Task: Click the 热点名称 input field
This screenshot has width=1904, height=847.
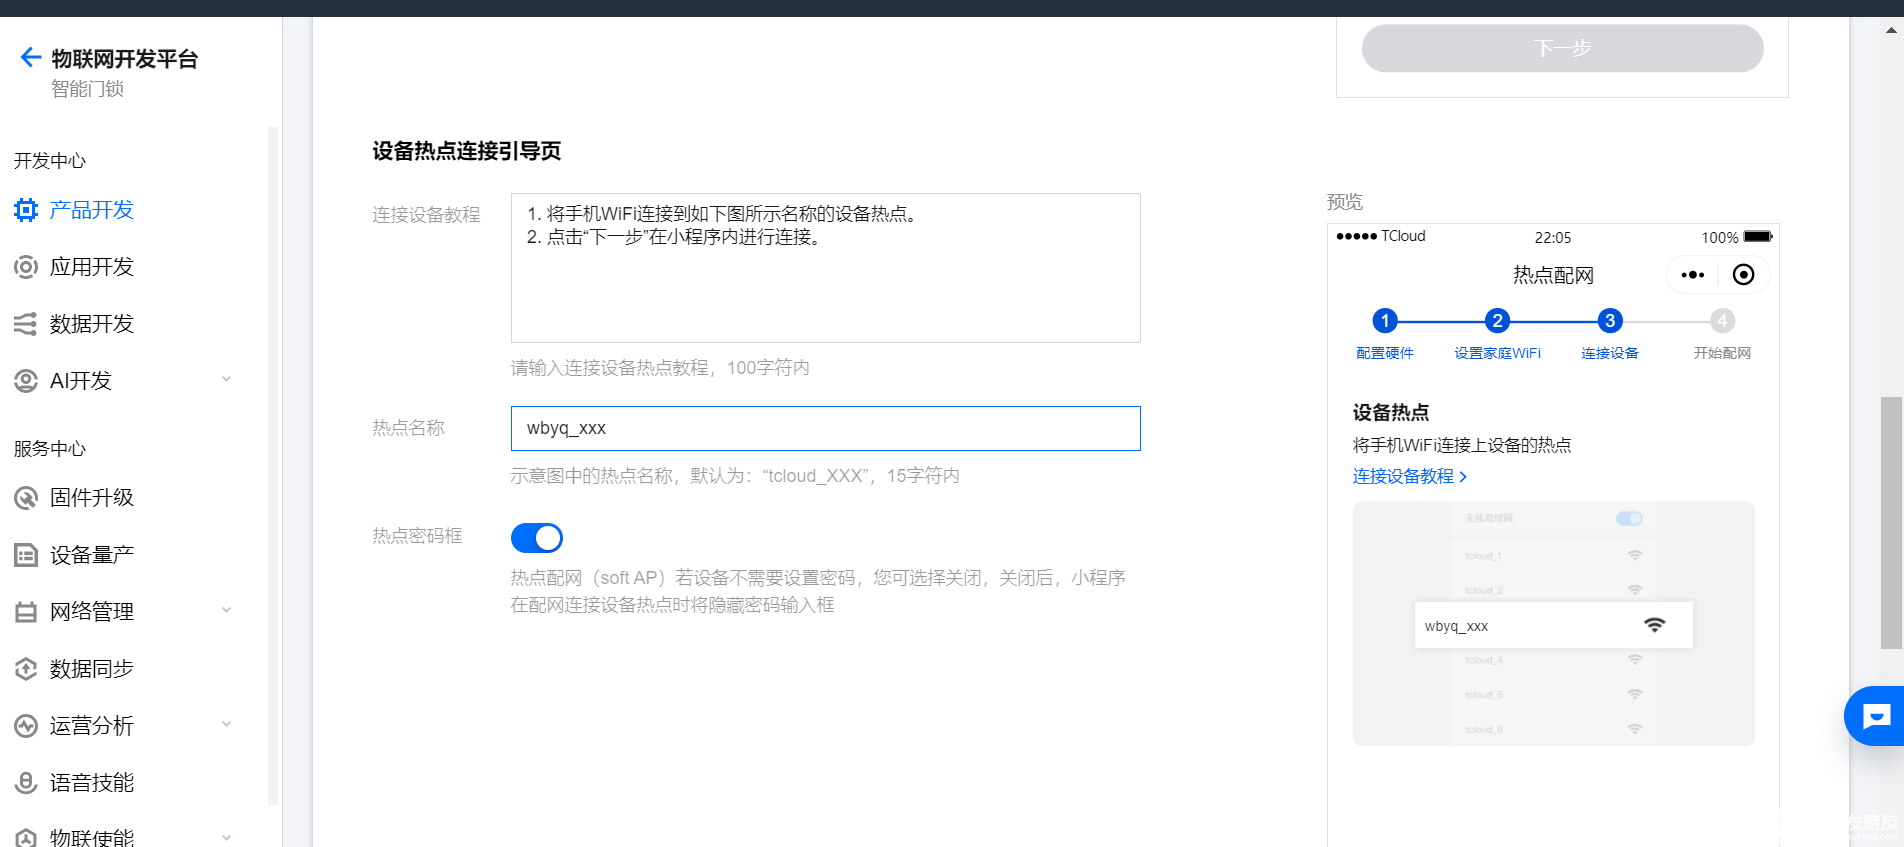Action: click(x=825, y=428)
